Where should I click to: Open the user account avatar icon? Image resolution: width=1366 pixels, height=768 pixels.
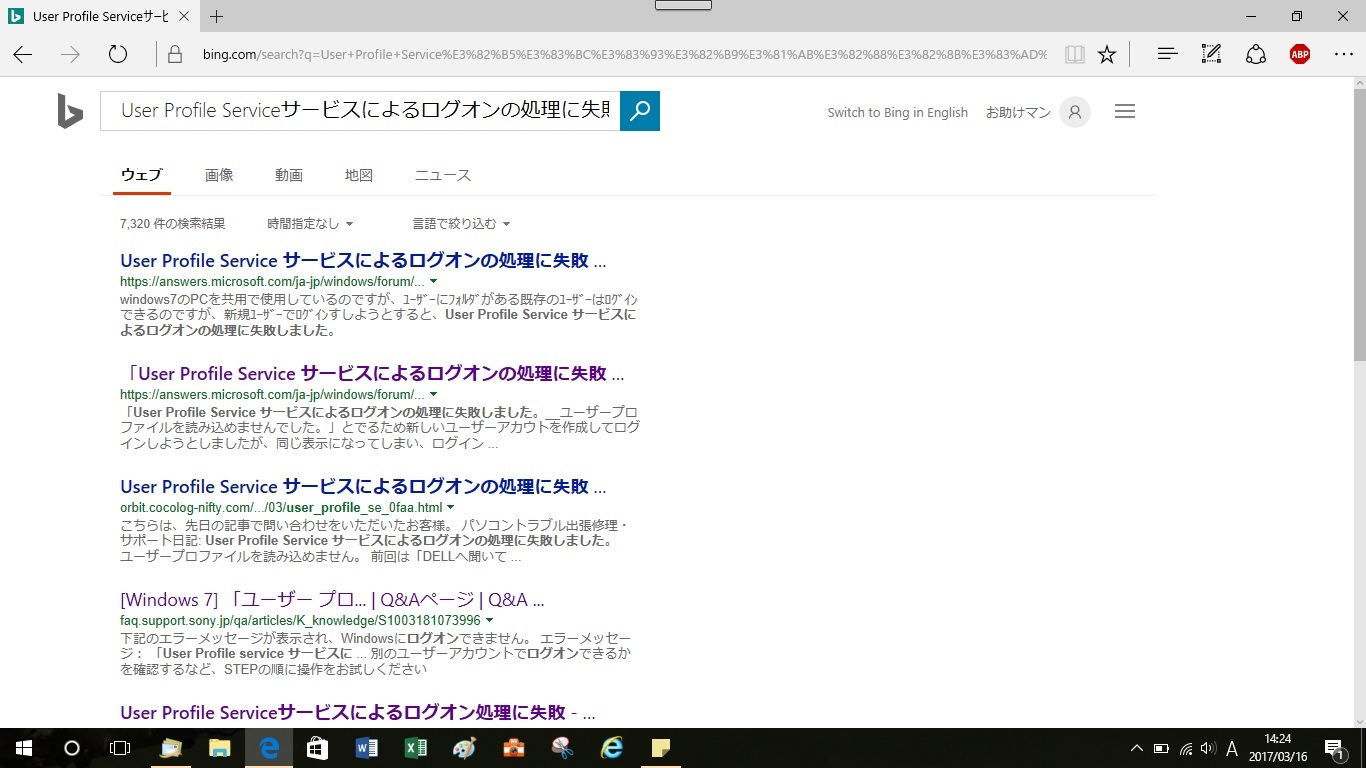(1075, 112)
